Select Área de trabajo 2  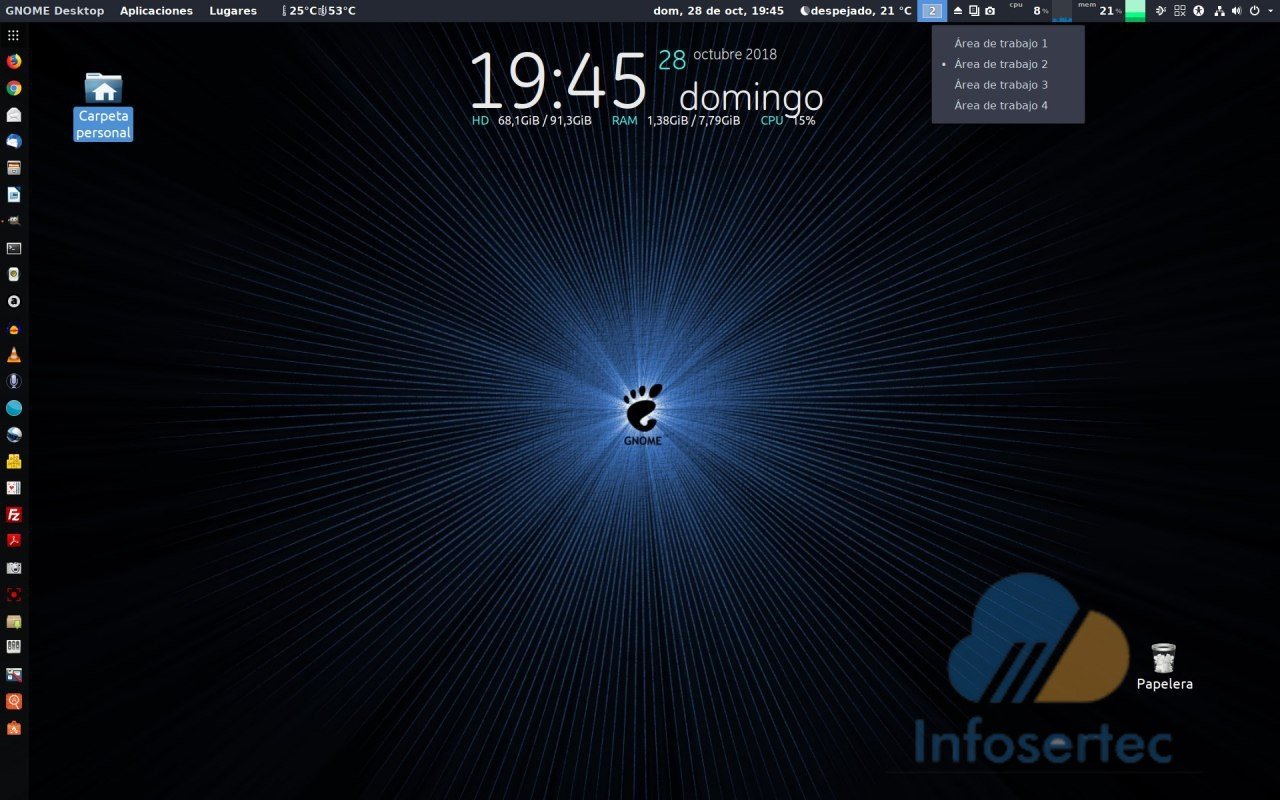click(1000, 64)
